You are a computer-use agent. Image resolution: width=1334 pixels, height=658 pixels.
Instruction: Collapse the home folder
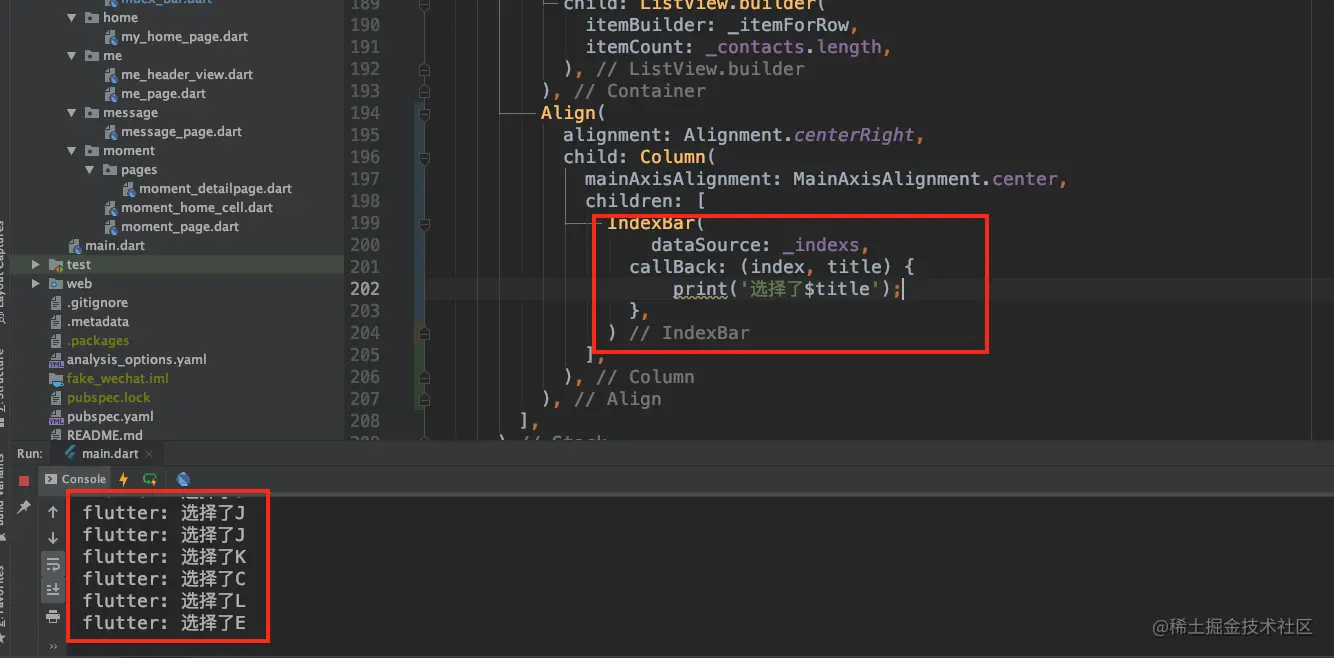[72, 18]
